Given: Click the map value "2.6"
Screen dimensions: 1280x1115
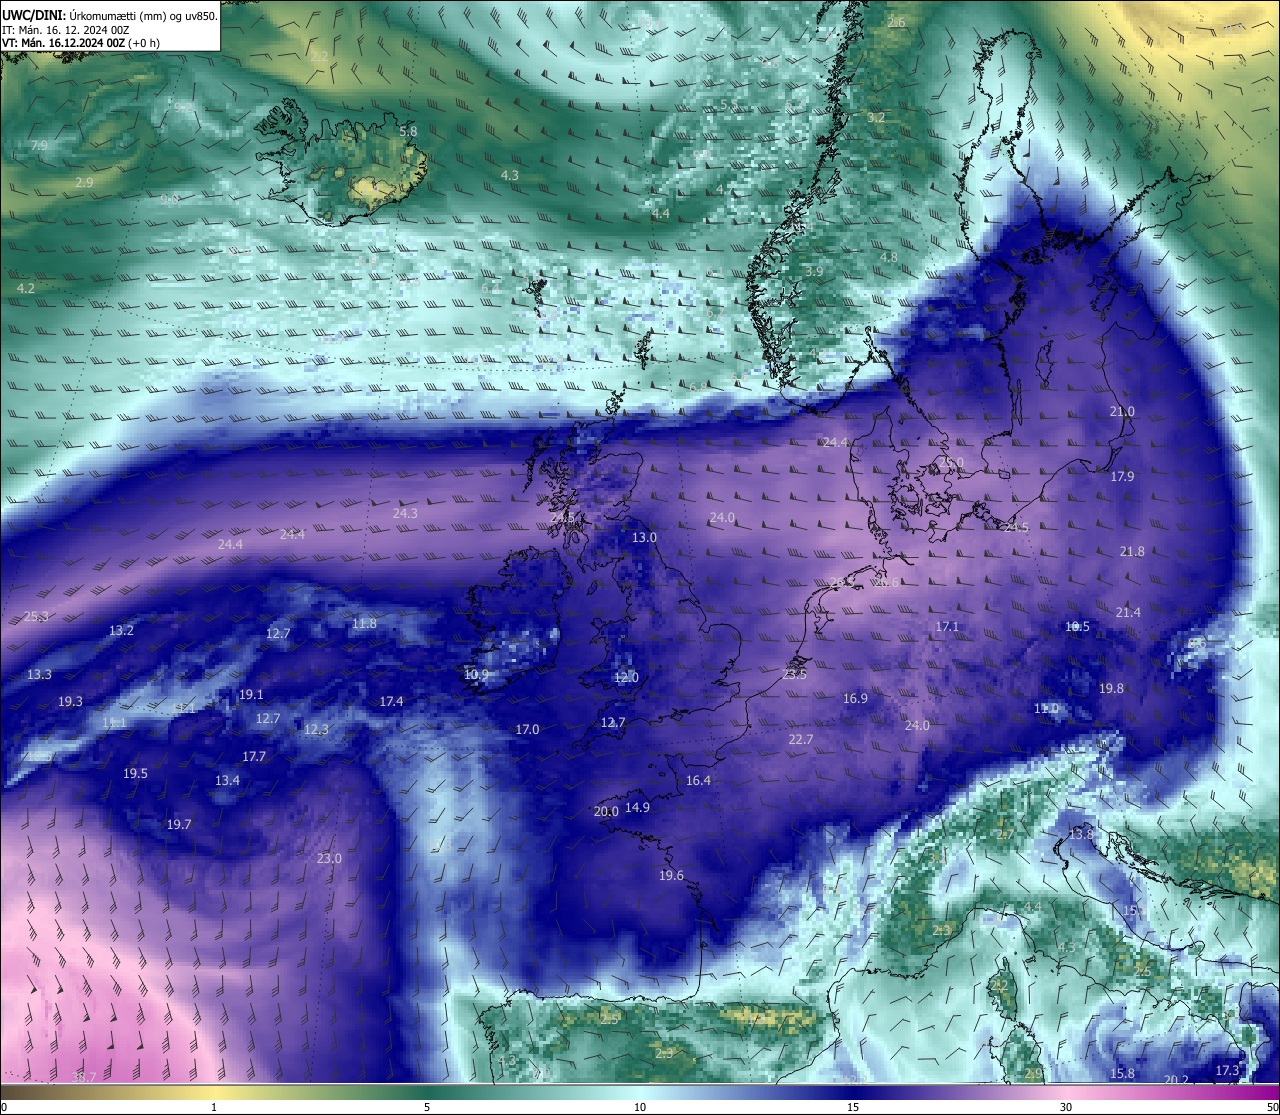Looking at the screenshot, I should click(x=897, y=23).
